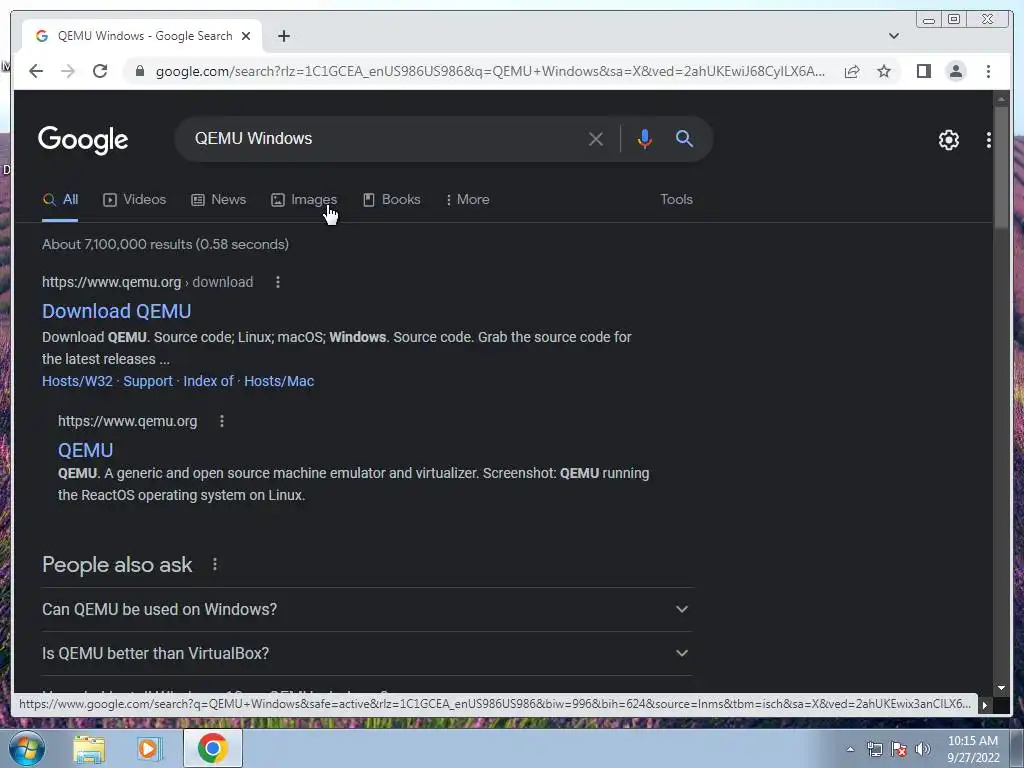Switch to Videos results

click(x=135, y=200)
